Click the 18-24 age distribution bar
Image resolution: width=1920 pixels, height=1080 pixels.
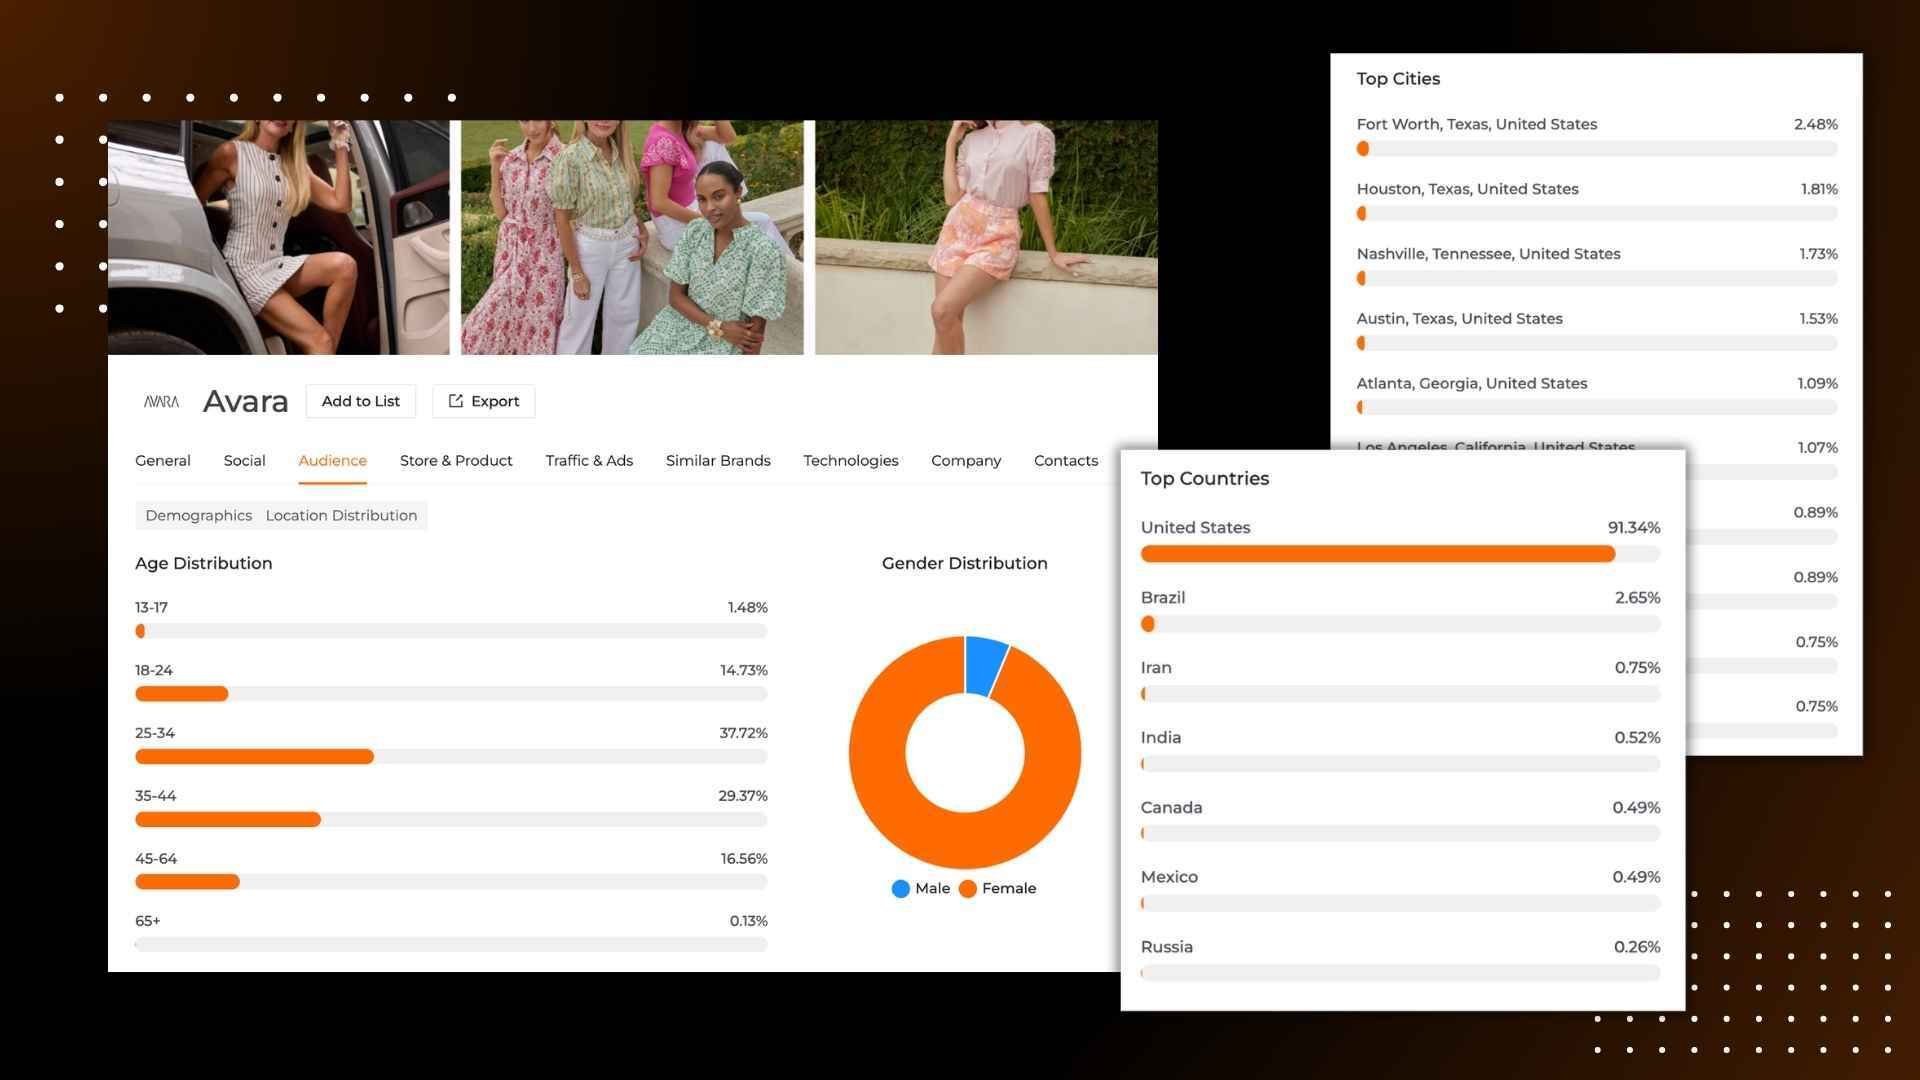tap(451, 694)
